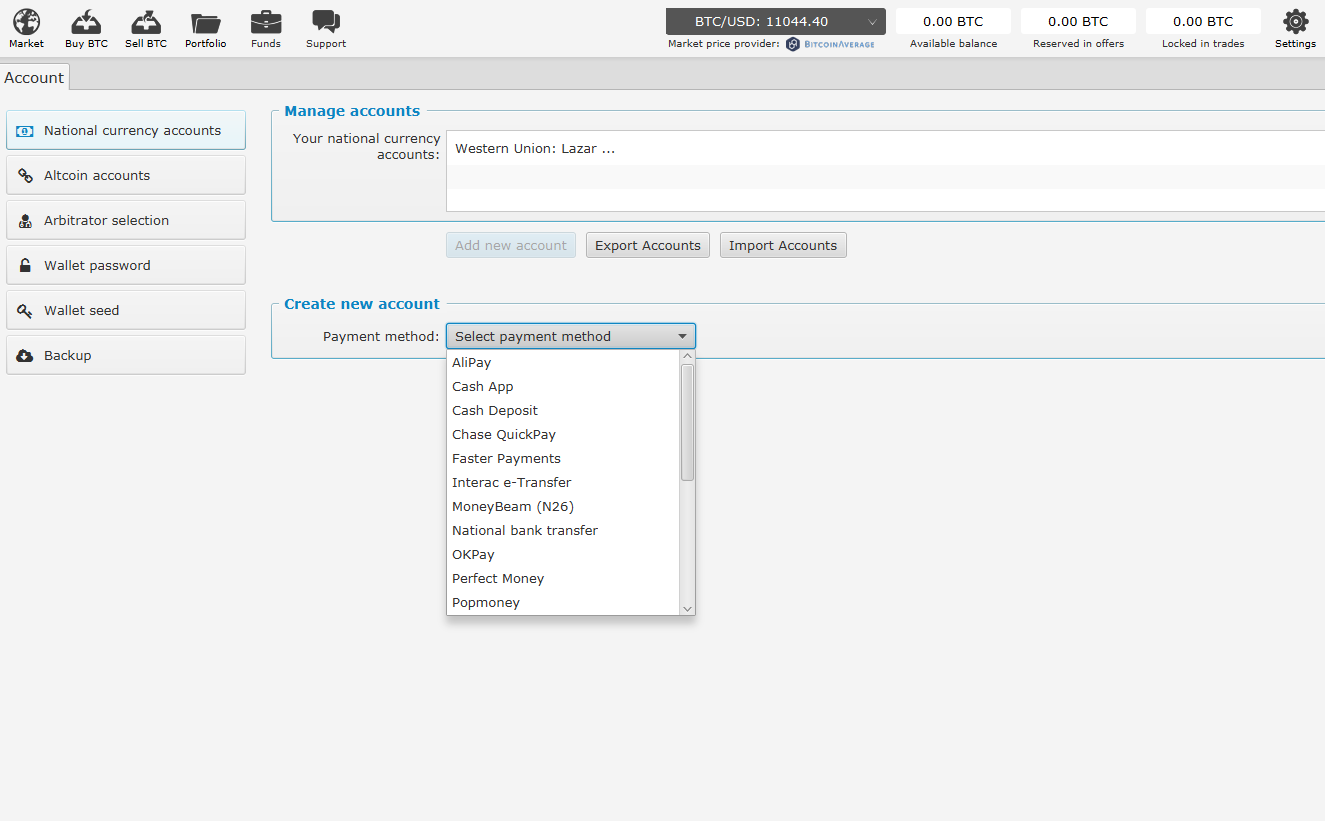
Task: Click the BitcoinAverage provider logo
Action: pyautogui.click(x=831, y=44)
